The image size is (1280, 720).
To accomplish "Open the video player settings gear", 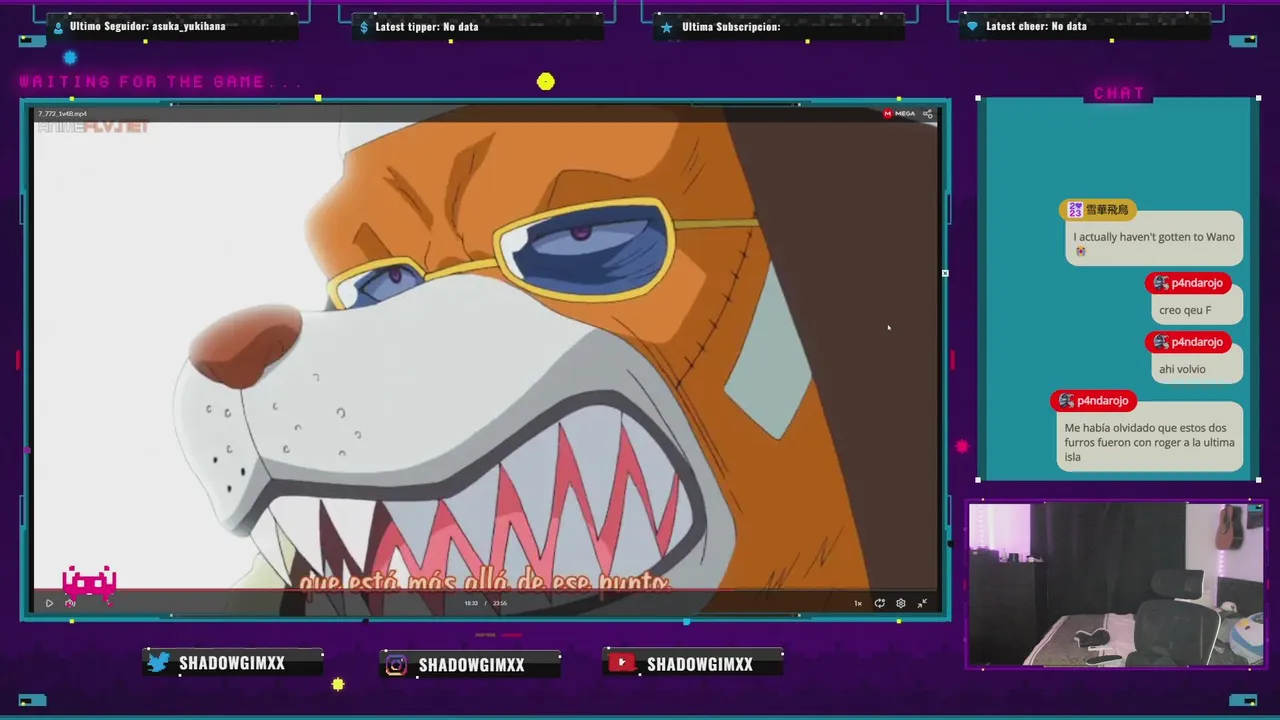I will [901, 603].
